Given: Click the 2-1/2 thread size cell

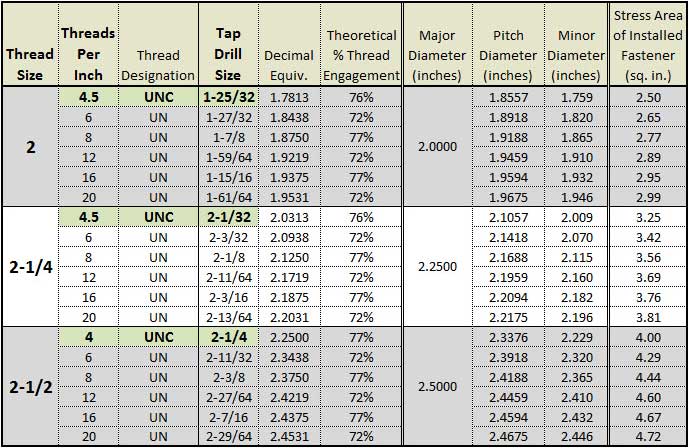Looking at the screenshot, I should [x=31, y=387].
